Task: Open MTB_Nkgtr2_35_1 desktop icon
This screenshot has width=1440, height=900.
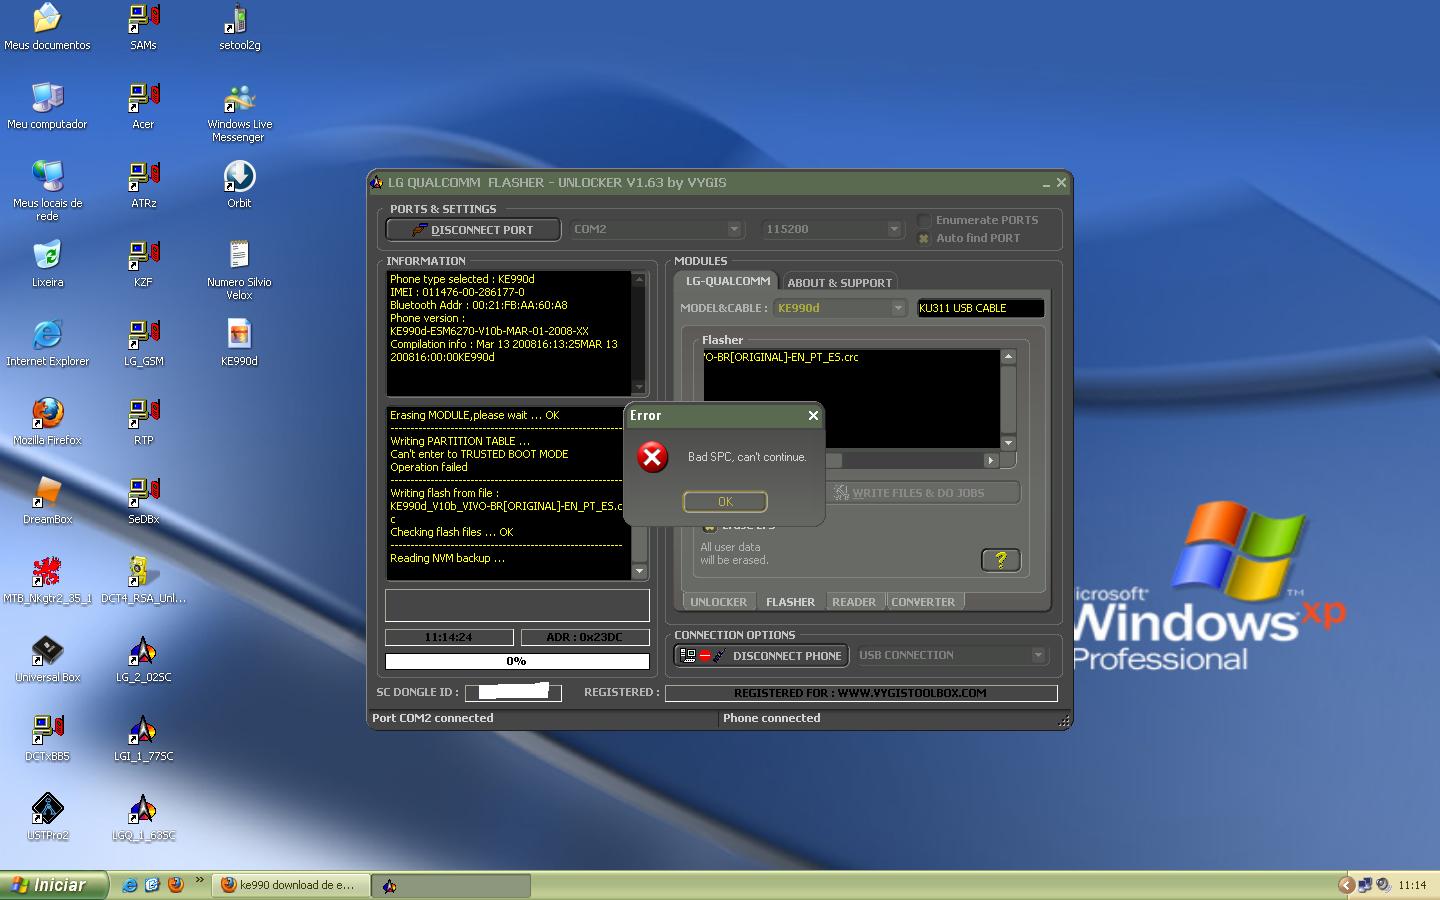Action: 47,580
